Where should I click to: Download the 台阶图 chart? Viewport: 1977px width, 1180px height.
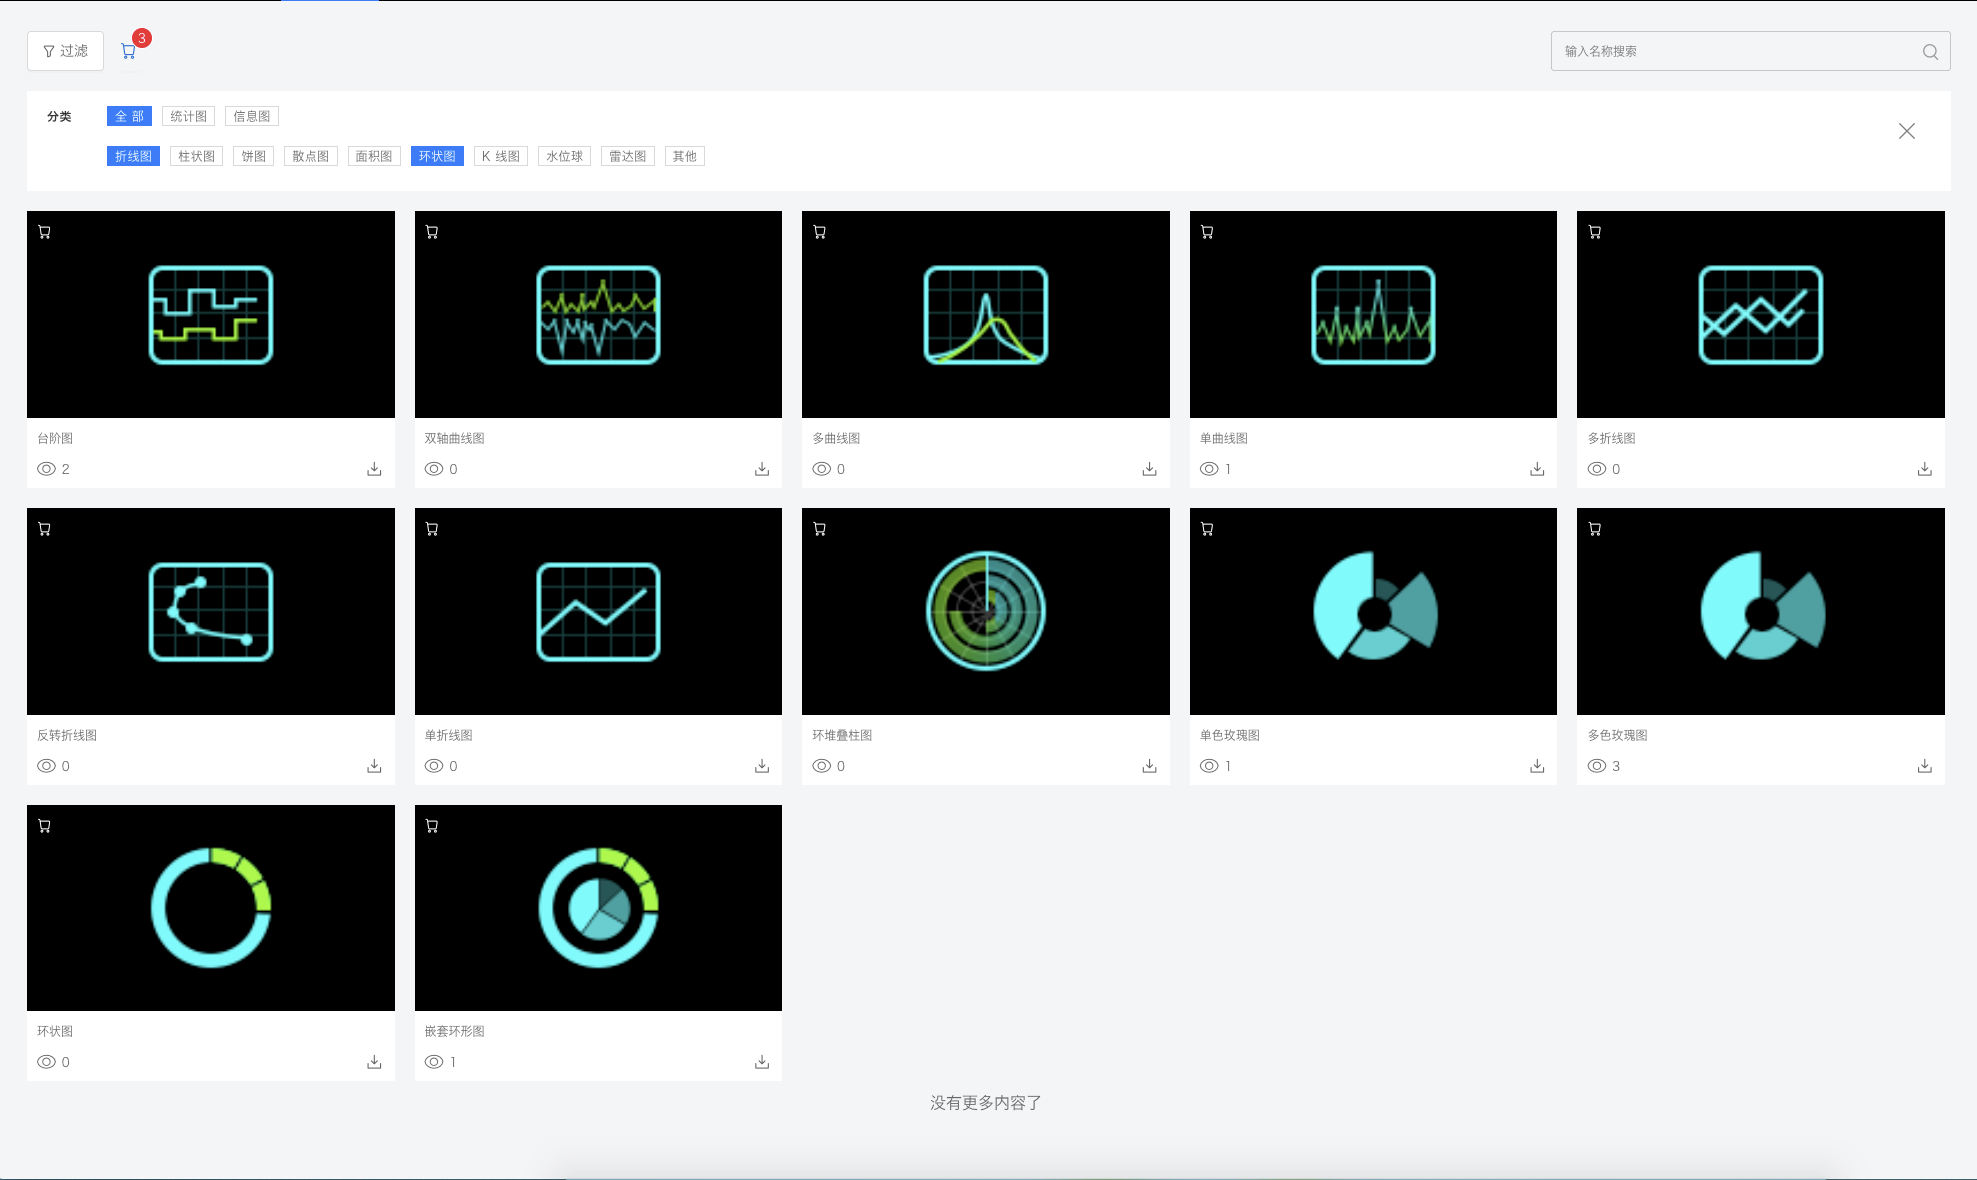374,469
